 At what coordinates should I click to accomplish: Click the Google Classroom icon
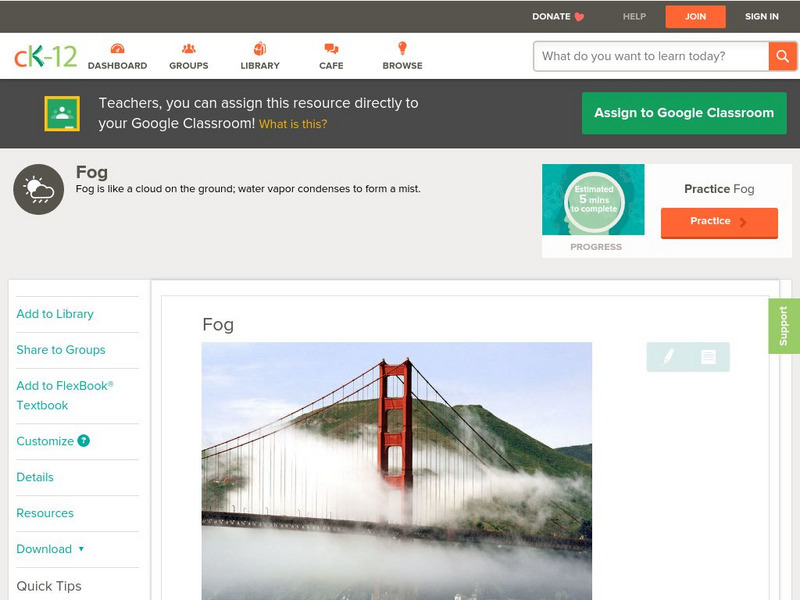62,113
